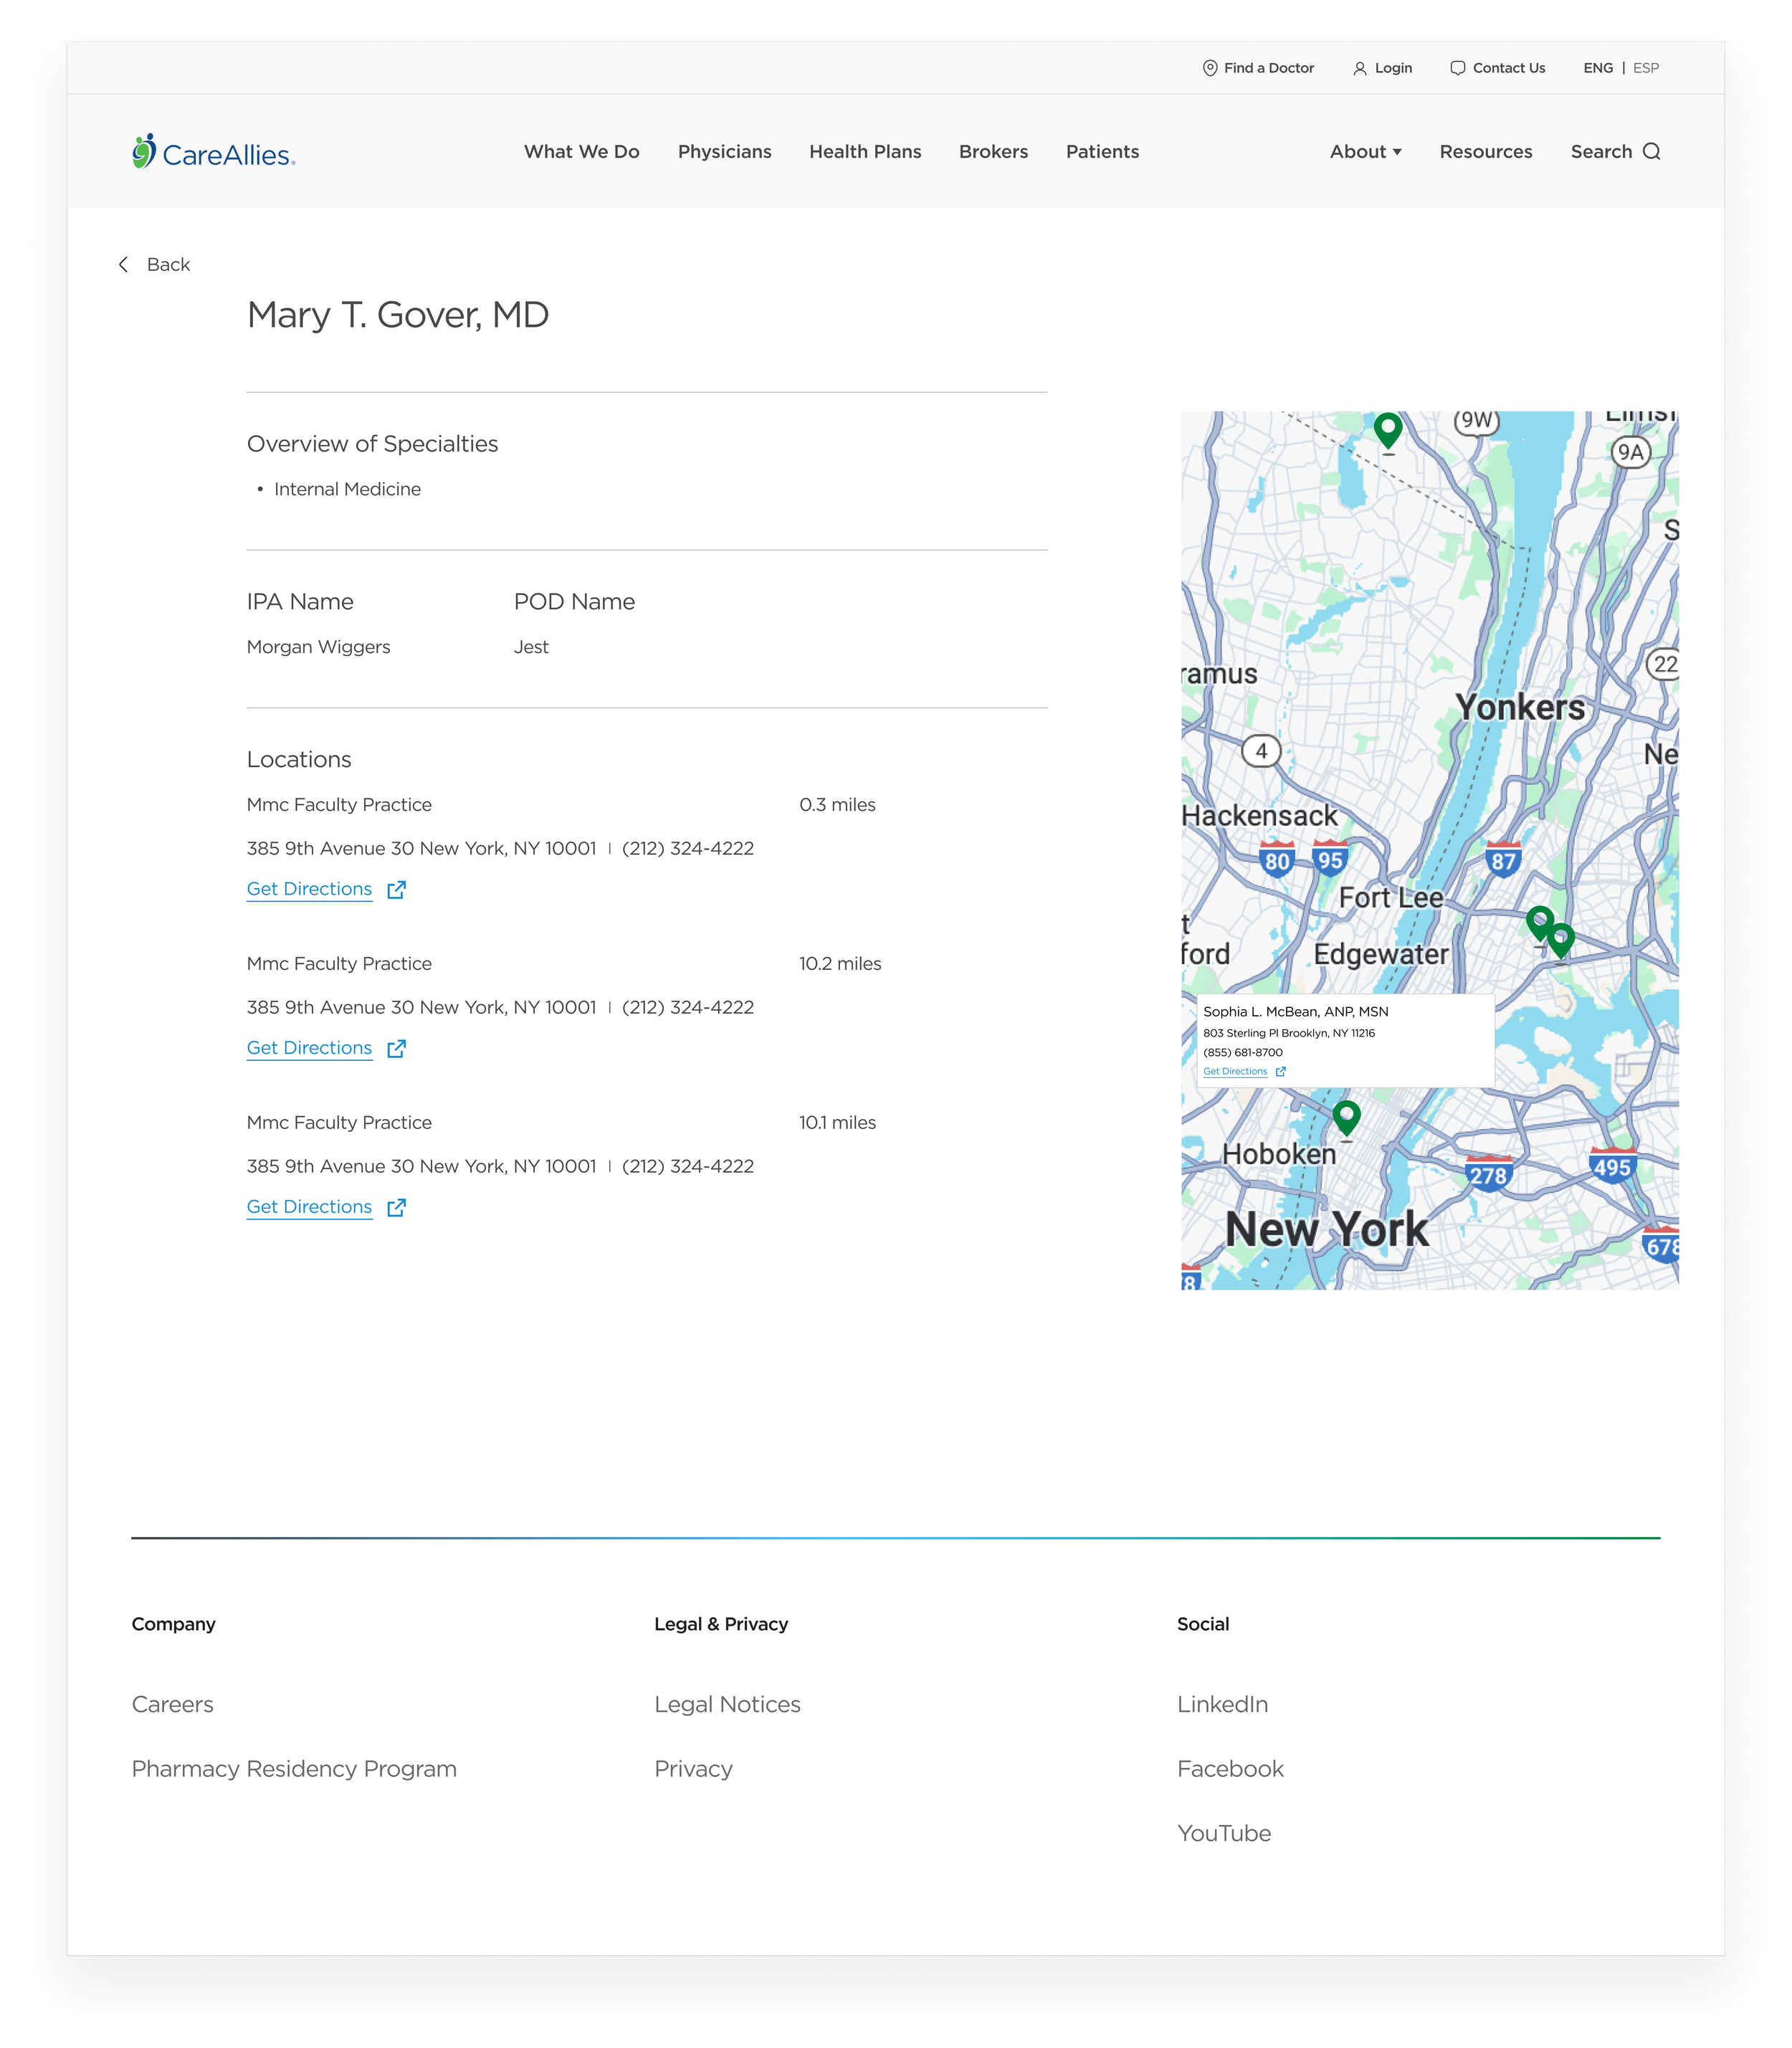This screenshot has height=2048, width=1792.
Task: Click the Yonkers area on the map
Action: (x=1519, y=707)
